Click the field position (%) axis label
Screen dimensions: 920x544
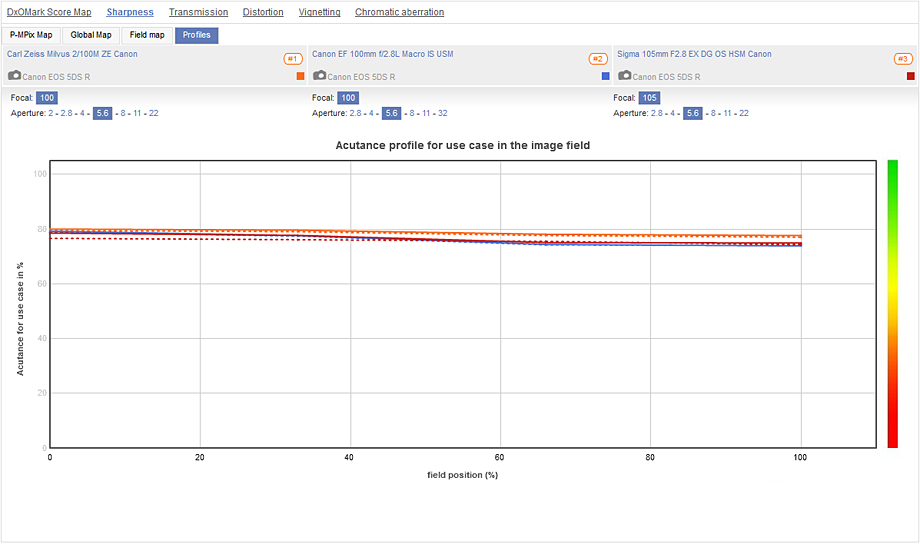(x=462, y=475)
